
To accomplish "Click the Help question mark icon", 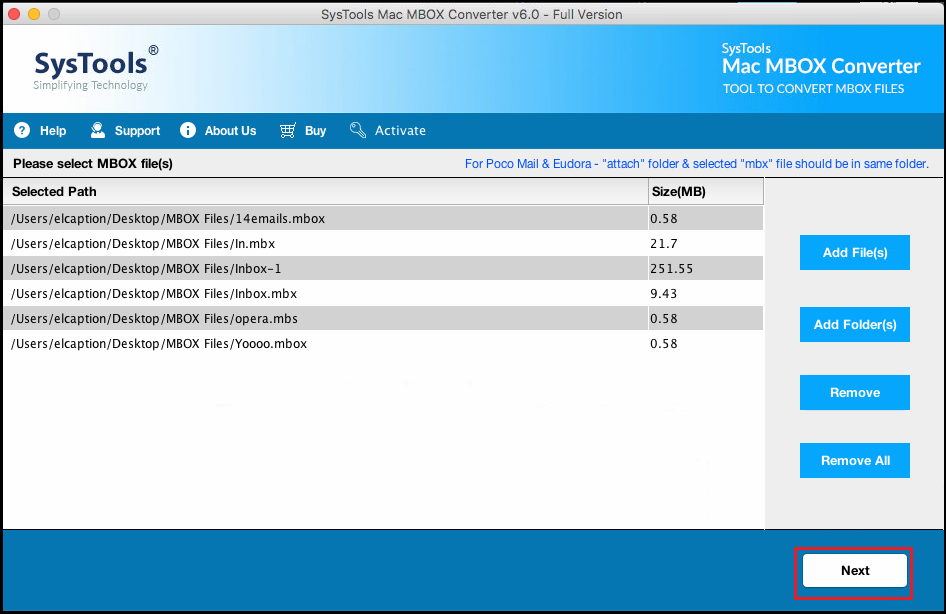I will tap(22, 130).
